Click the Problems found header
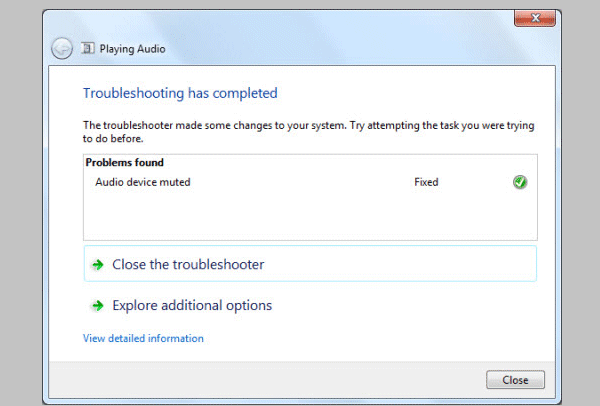The width and height of the screenshot is (600, 406). (x=124, y=162)
